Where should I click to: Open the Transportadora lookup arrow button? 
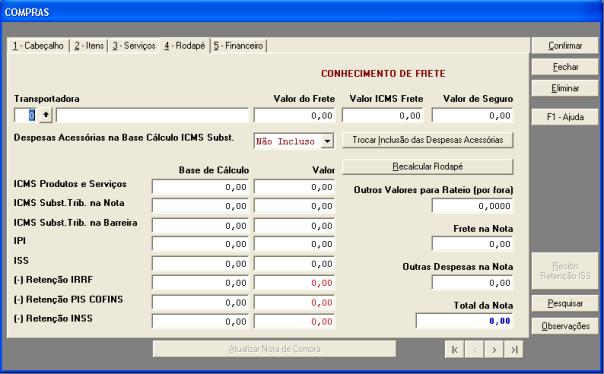coord(46,115)
